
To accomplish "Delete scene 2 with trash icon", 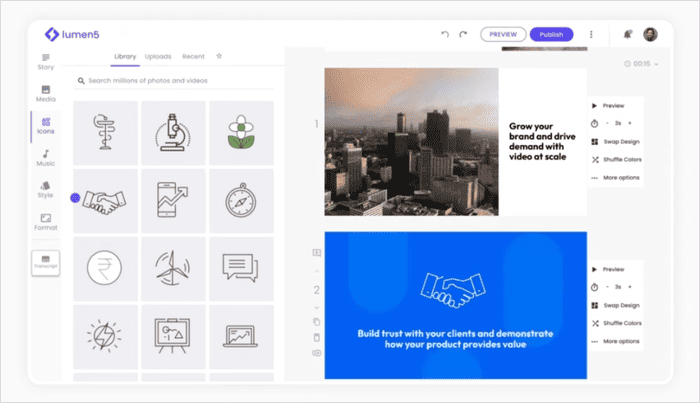I will click(x=317, y=337).
